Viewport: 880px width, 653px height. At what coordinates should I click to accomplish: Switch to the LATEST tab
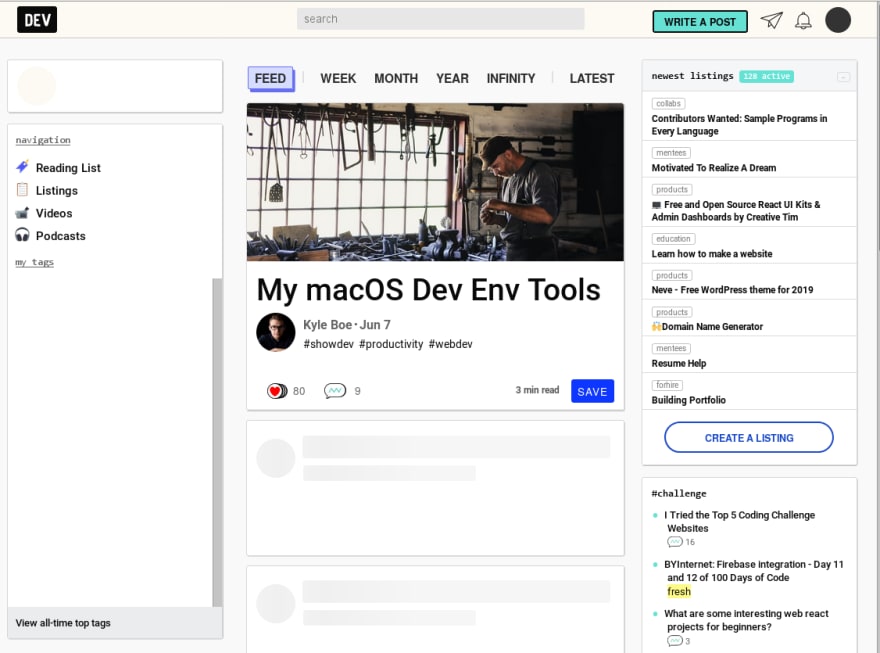[592, 79]
